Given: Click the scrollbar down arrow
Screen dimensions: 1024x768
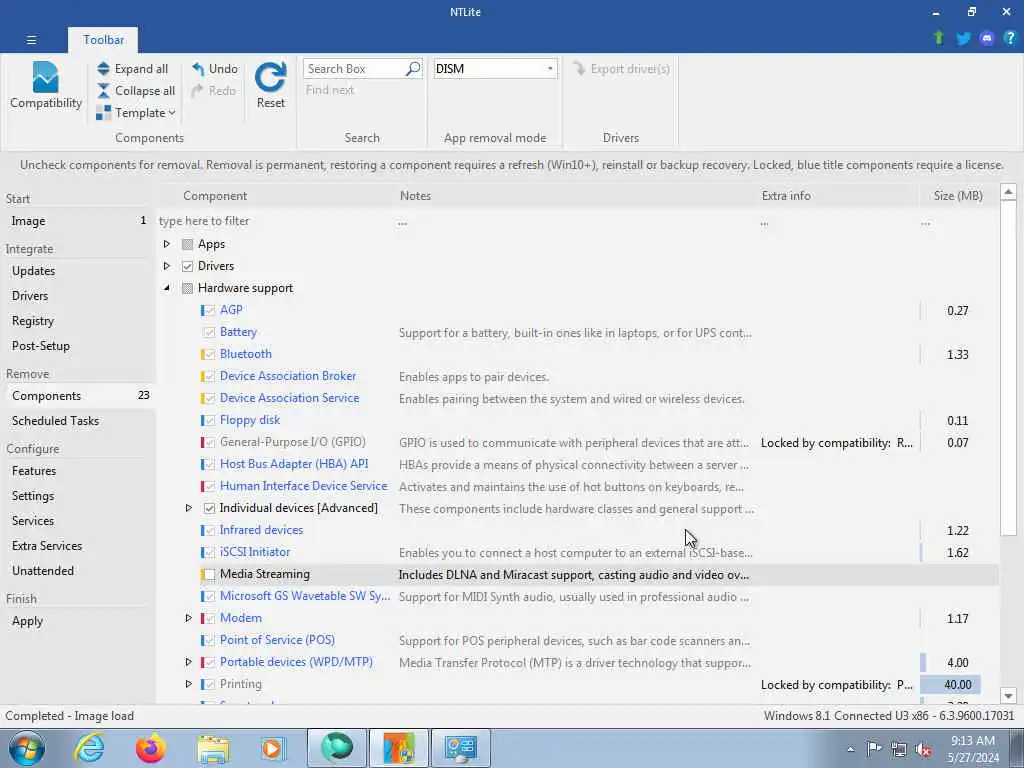Looking at the screenshot, I should tap(1008, 696).
